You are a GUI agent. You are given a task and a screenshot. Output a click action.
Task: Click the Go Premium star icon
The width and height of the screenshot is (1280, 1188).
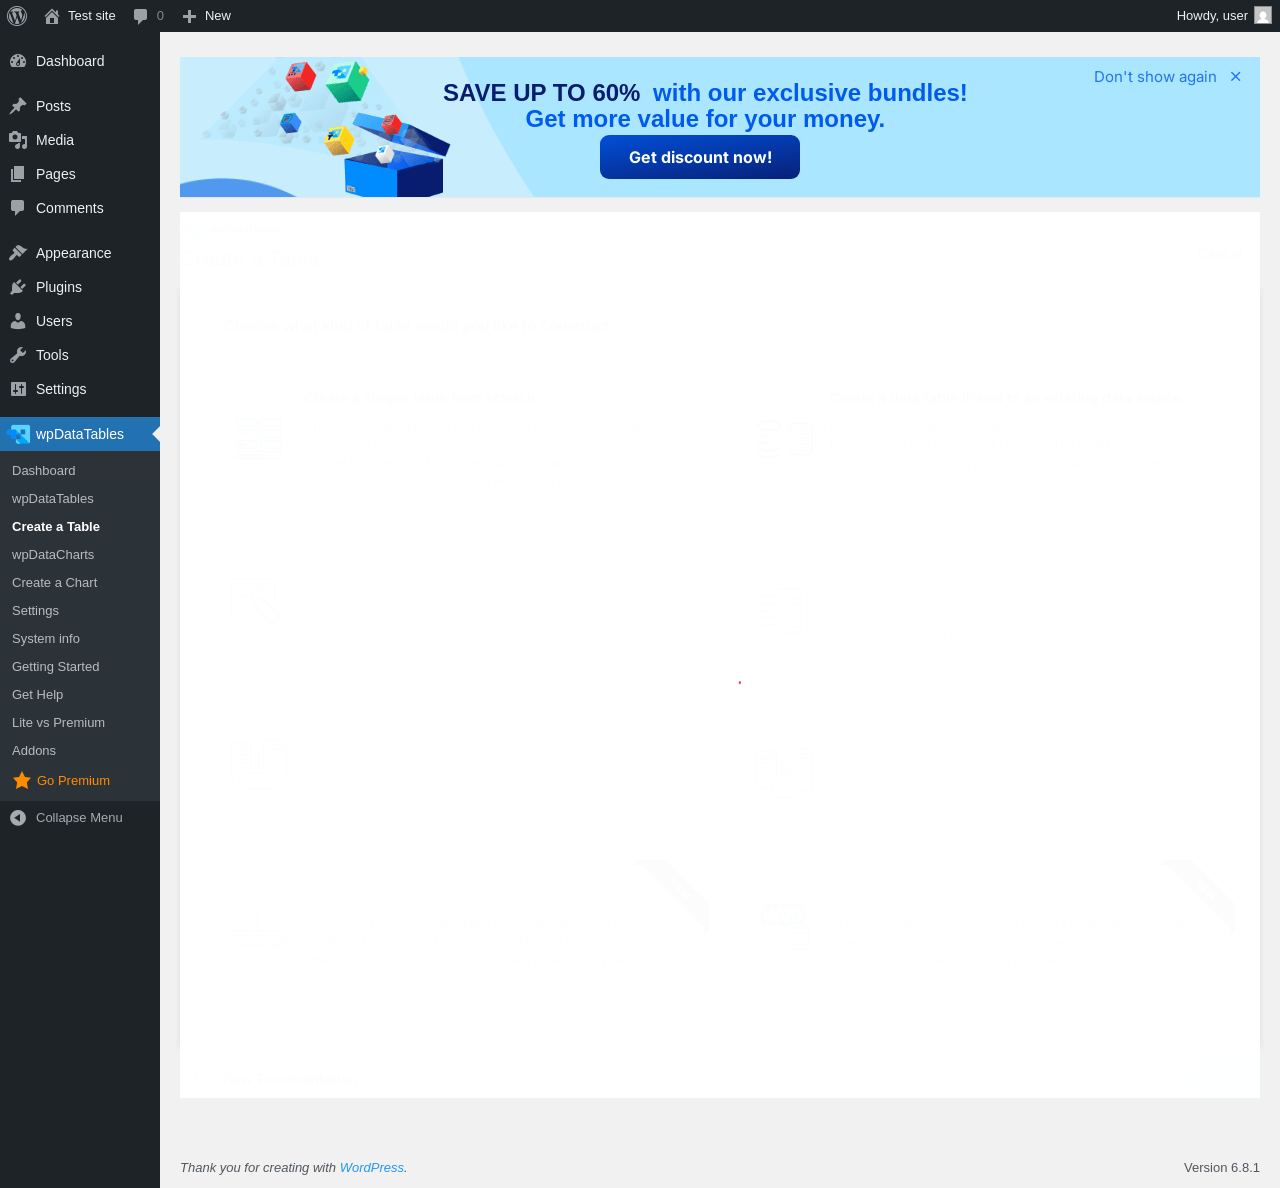click(22, 780)
